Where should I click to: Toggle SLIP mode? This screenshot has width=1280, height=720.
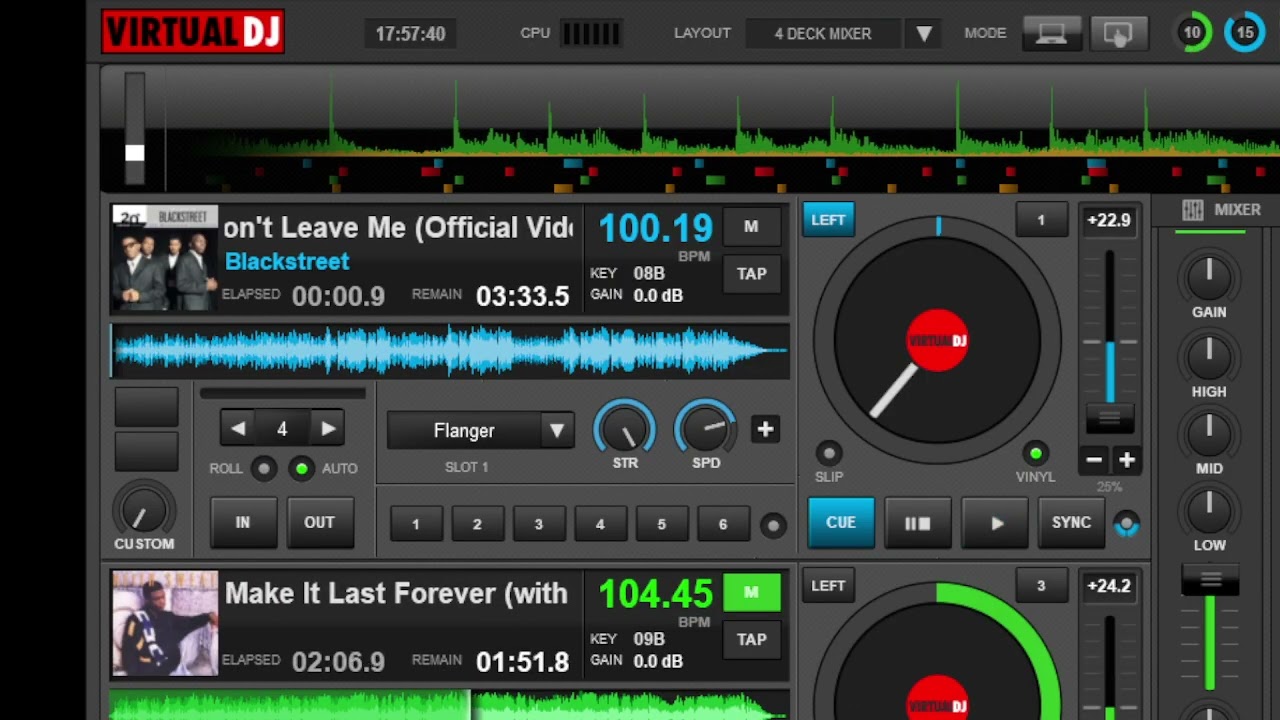pyautogui.click(x=829, y=454)
